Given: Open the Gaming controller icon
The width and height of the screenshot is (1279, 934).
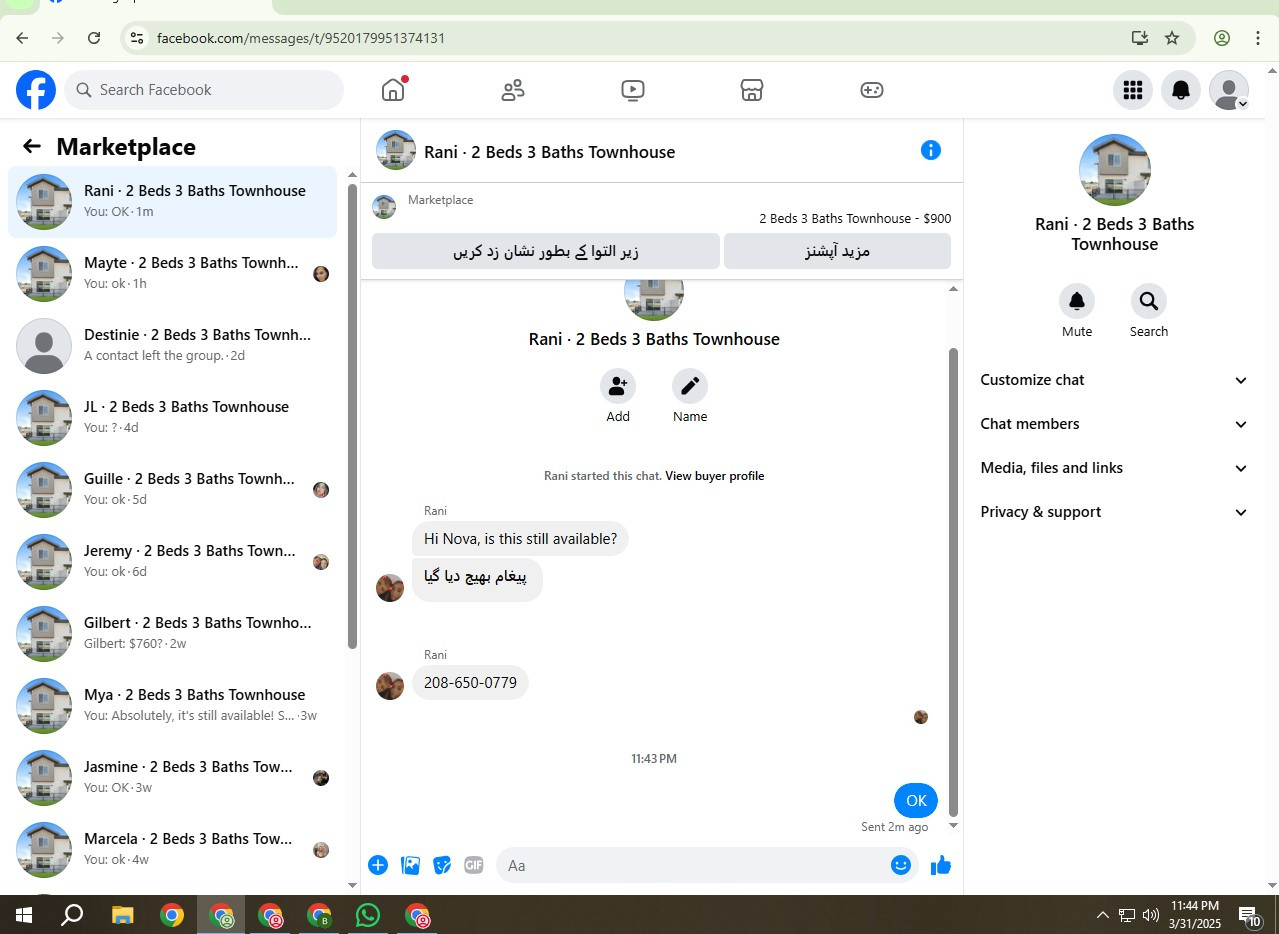Looking at the screenshot, I should (x=872, y=90).
